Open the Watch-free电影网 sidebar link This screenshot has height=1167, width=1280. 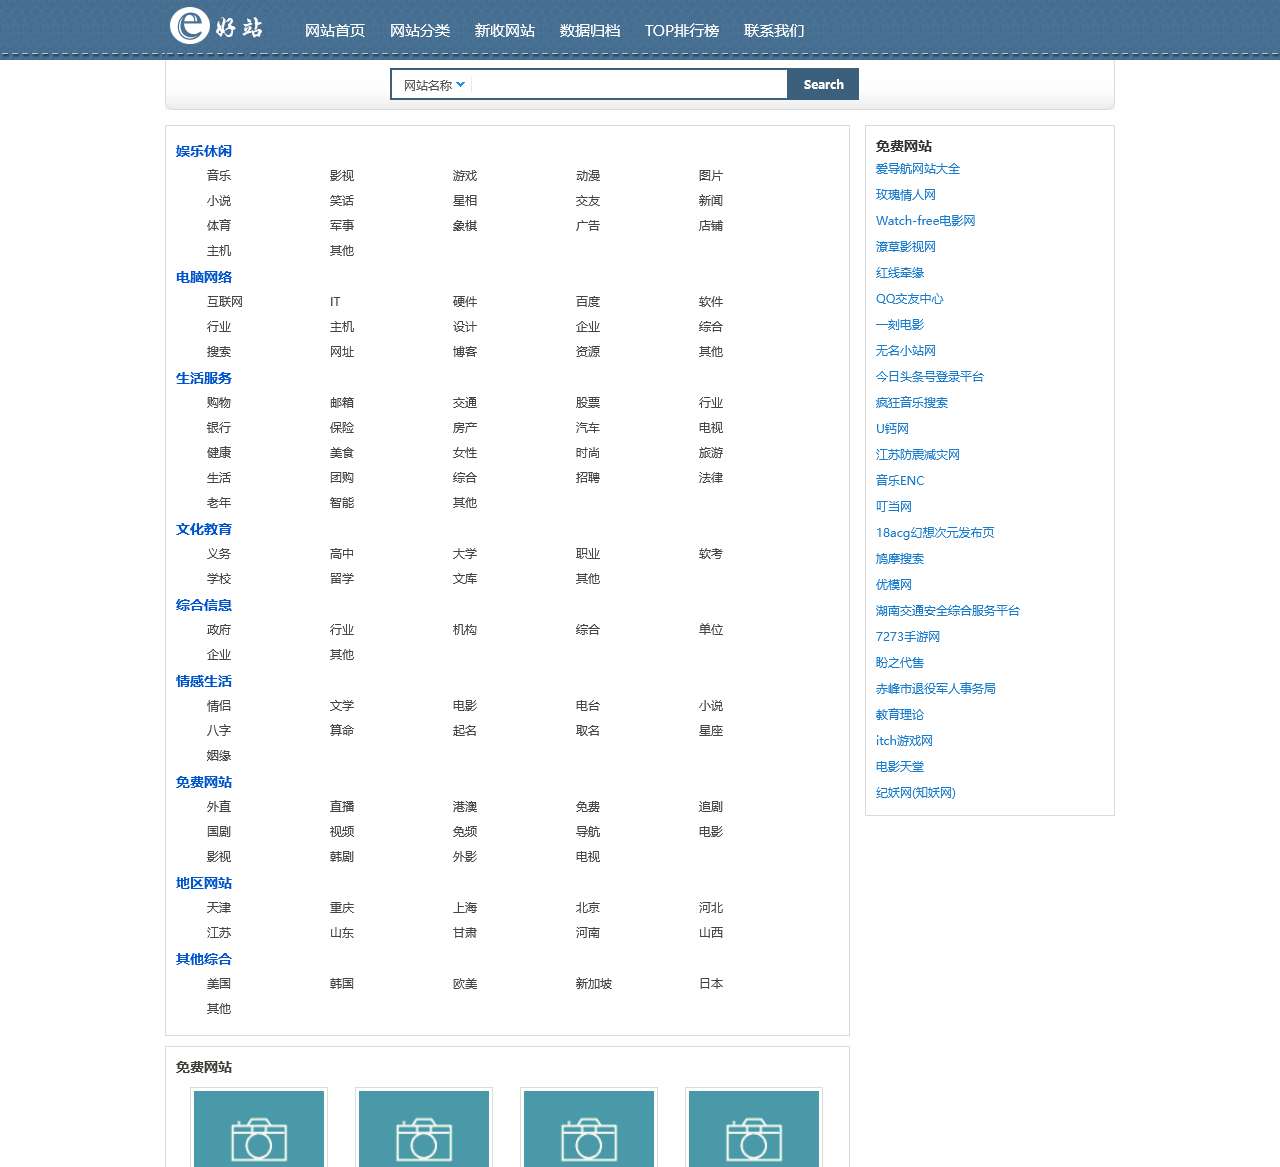coord(925,221)
